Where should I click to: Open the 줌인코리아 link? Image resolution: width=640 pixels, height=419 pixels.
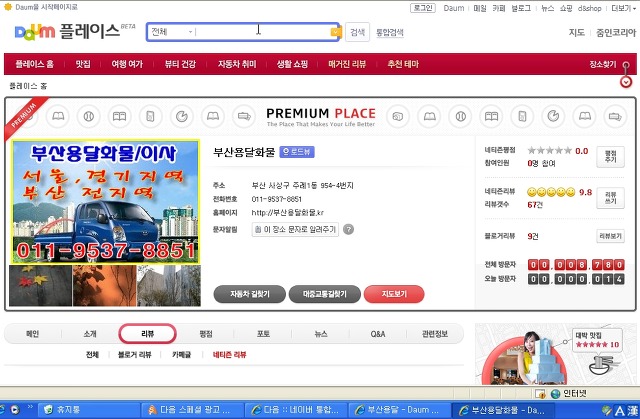(616, 32)
